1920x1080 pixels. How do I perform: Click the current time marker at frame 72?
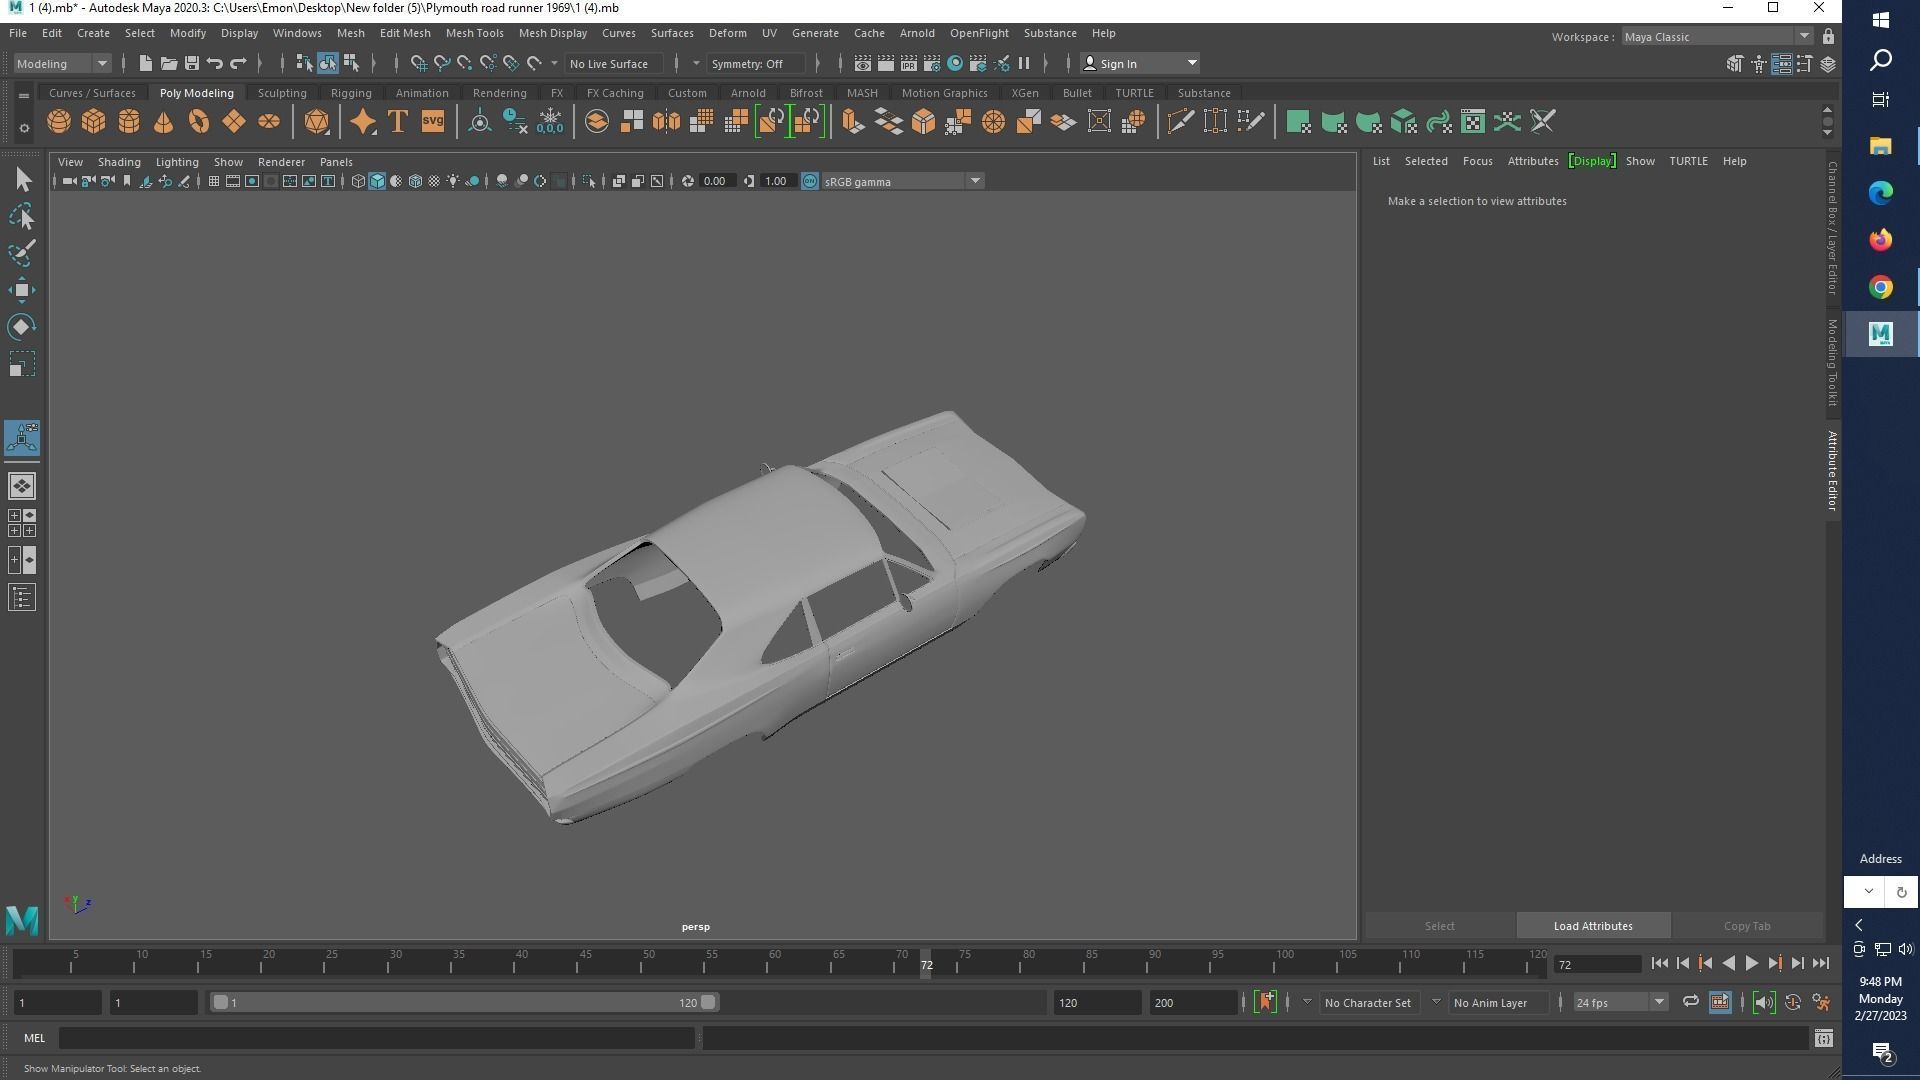[927, 965]
